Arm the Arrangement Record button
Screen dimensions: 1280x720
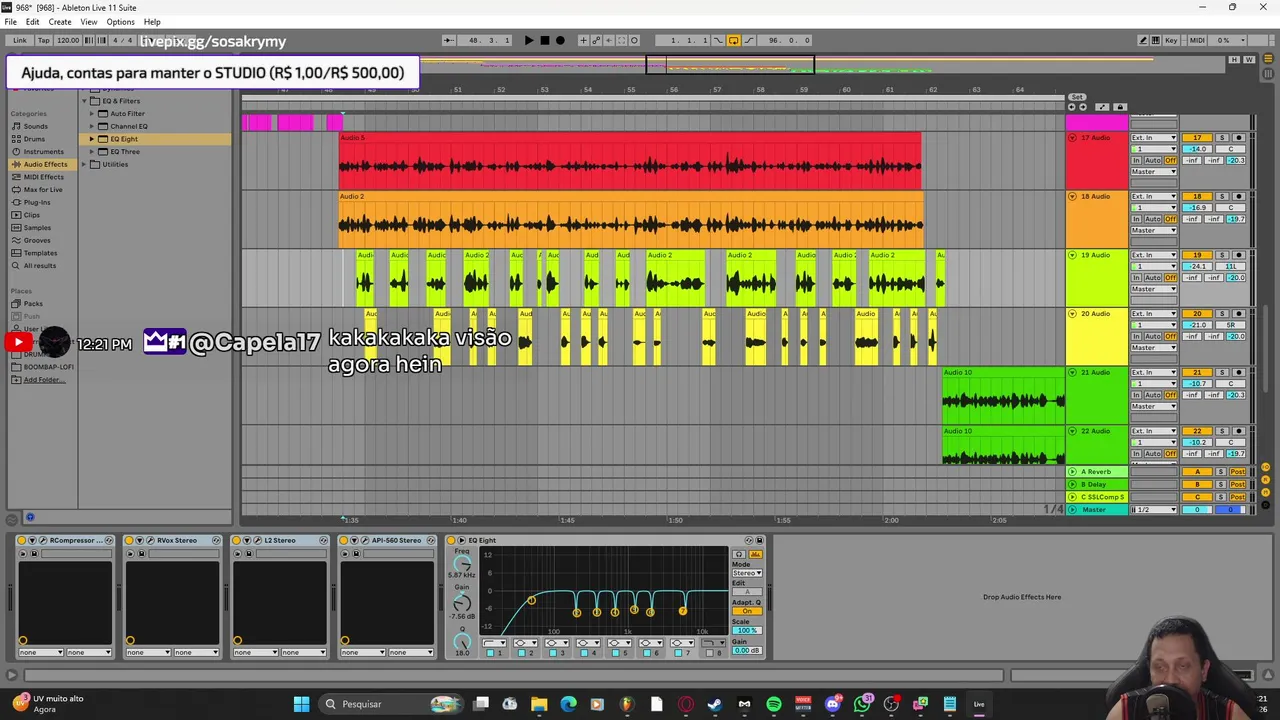(x=560, y=40)
